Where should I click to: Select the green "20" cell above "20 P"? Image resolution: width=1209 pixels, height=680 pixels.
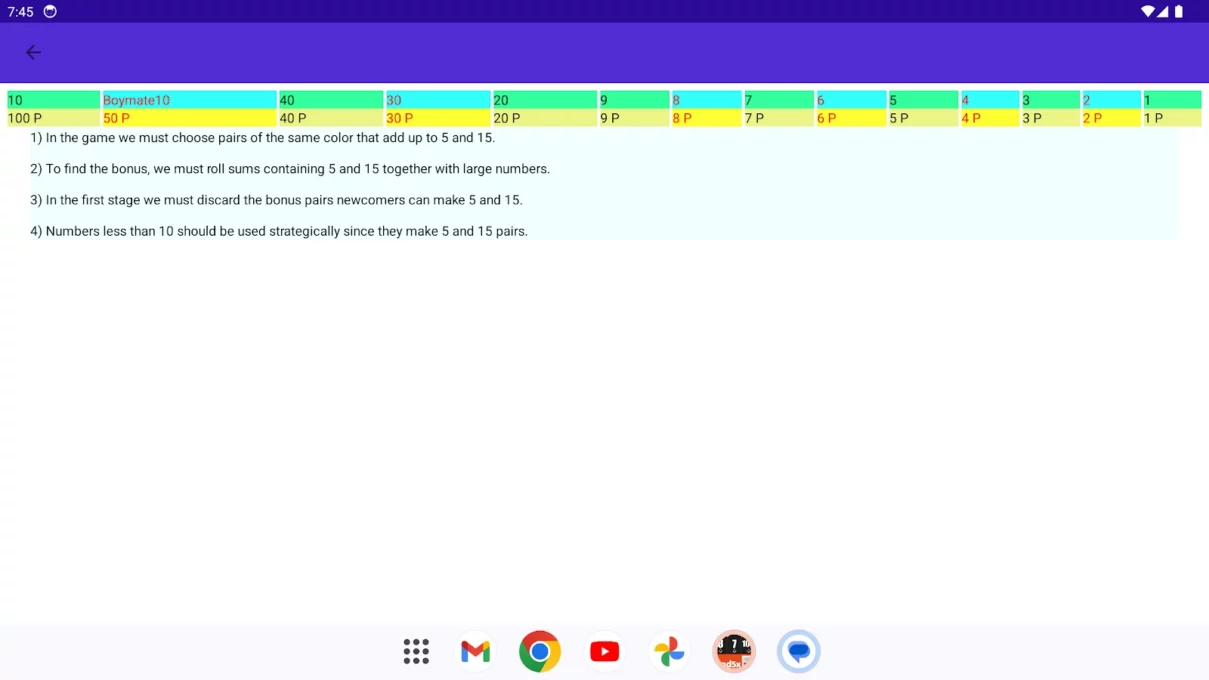[x=545, y=100]
